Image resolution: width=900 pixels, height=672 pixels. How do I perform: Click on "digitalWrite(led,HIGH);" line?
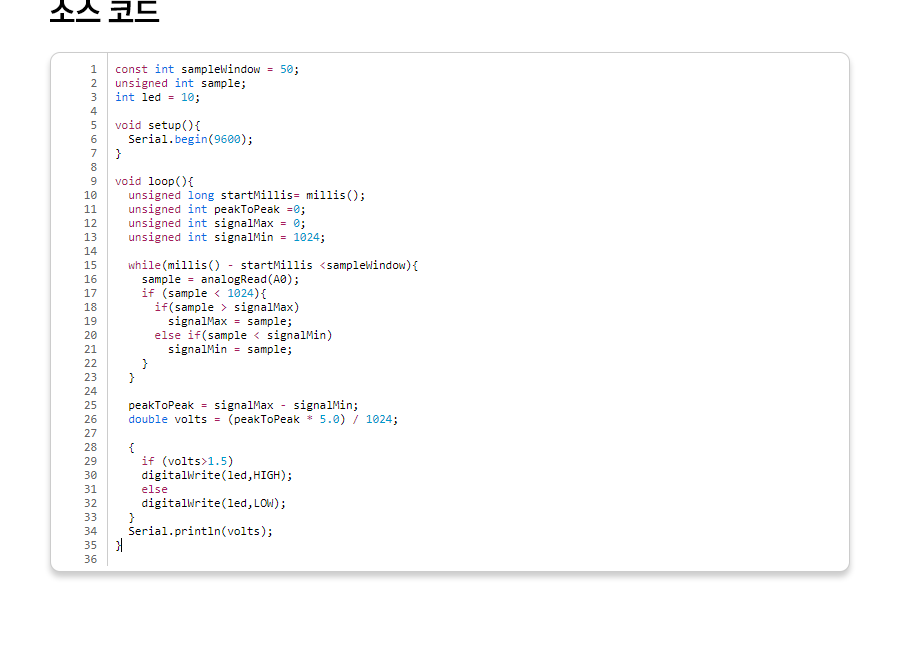pos(217,476)
